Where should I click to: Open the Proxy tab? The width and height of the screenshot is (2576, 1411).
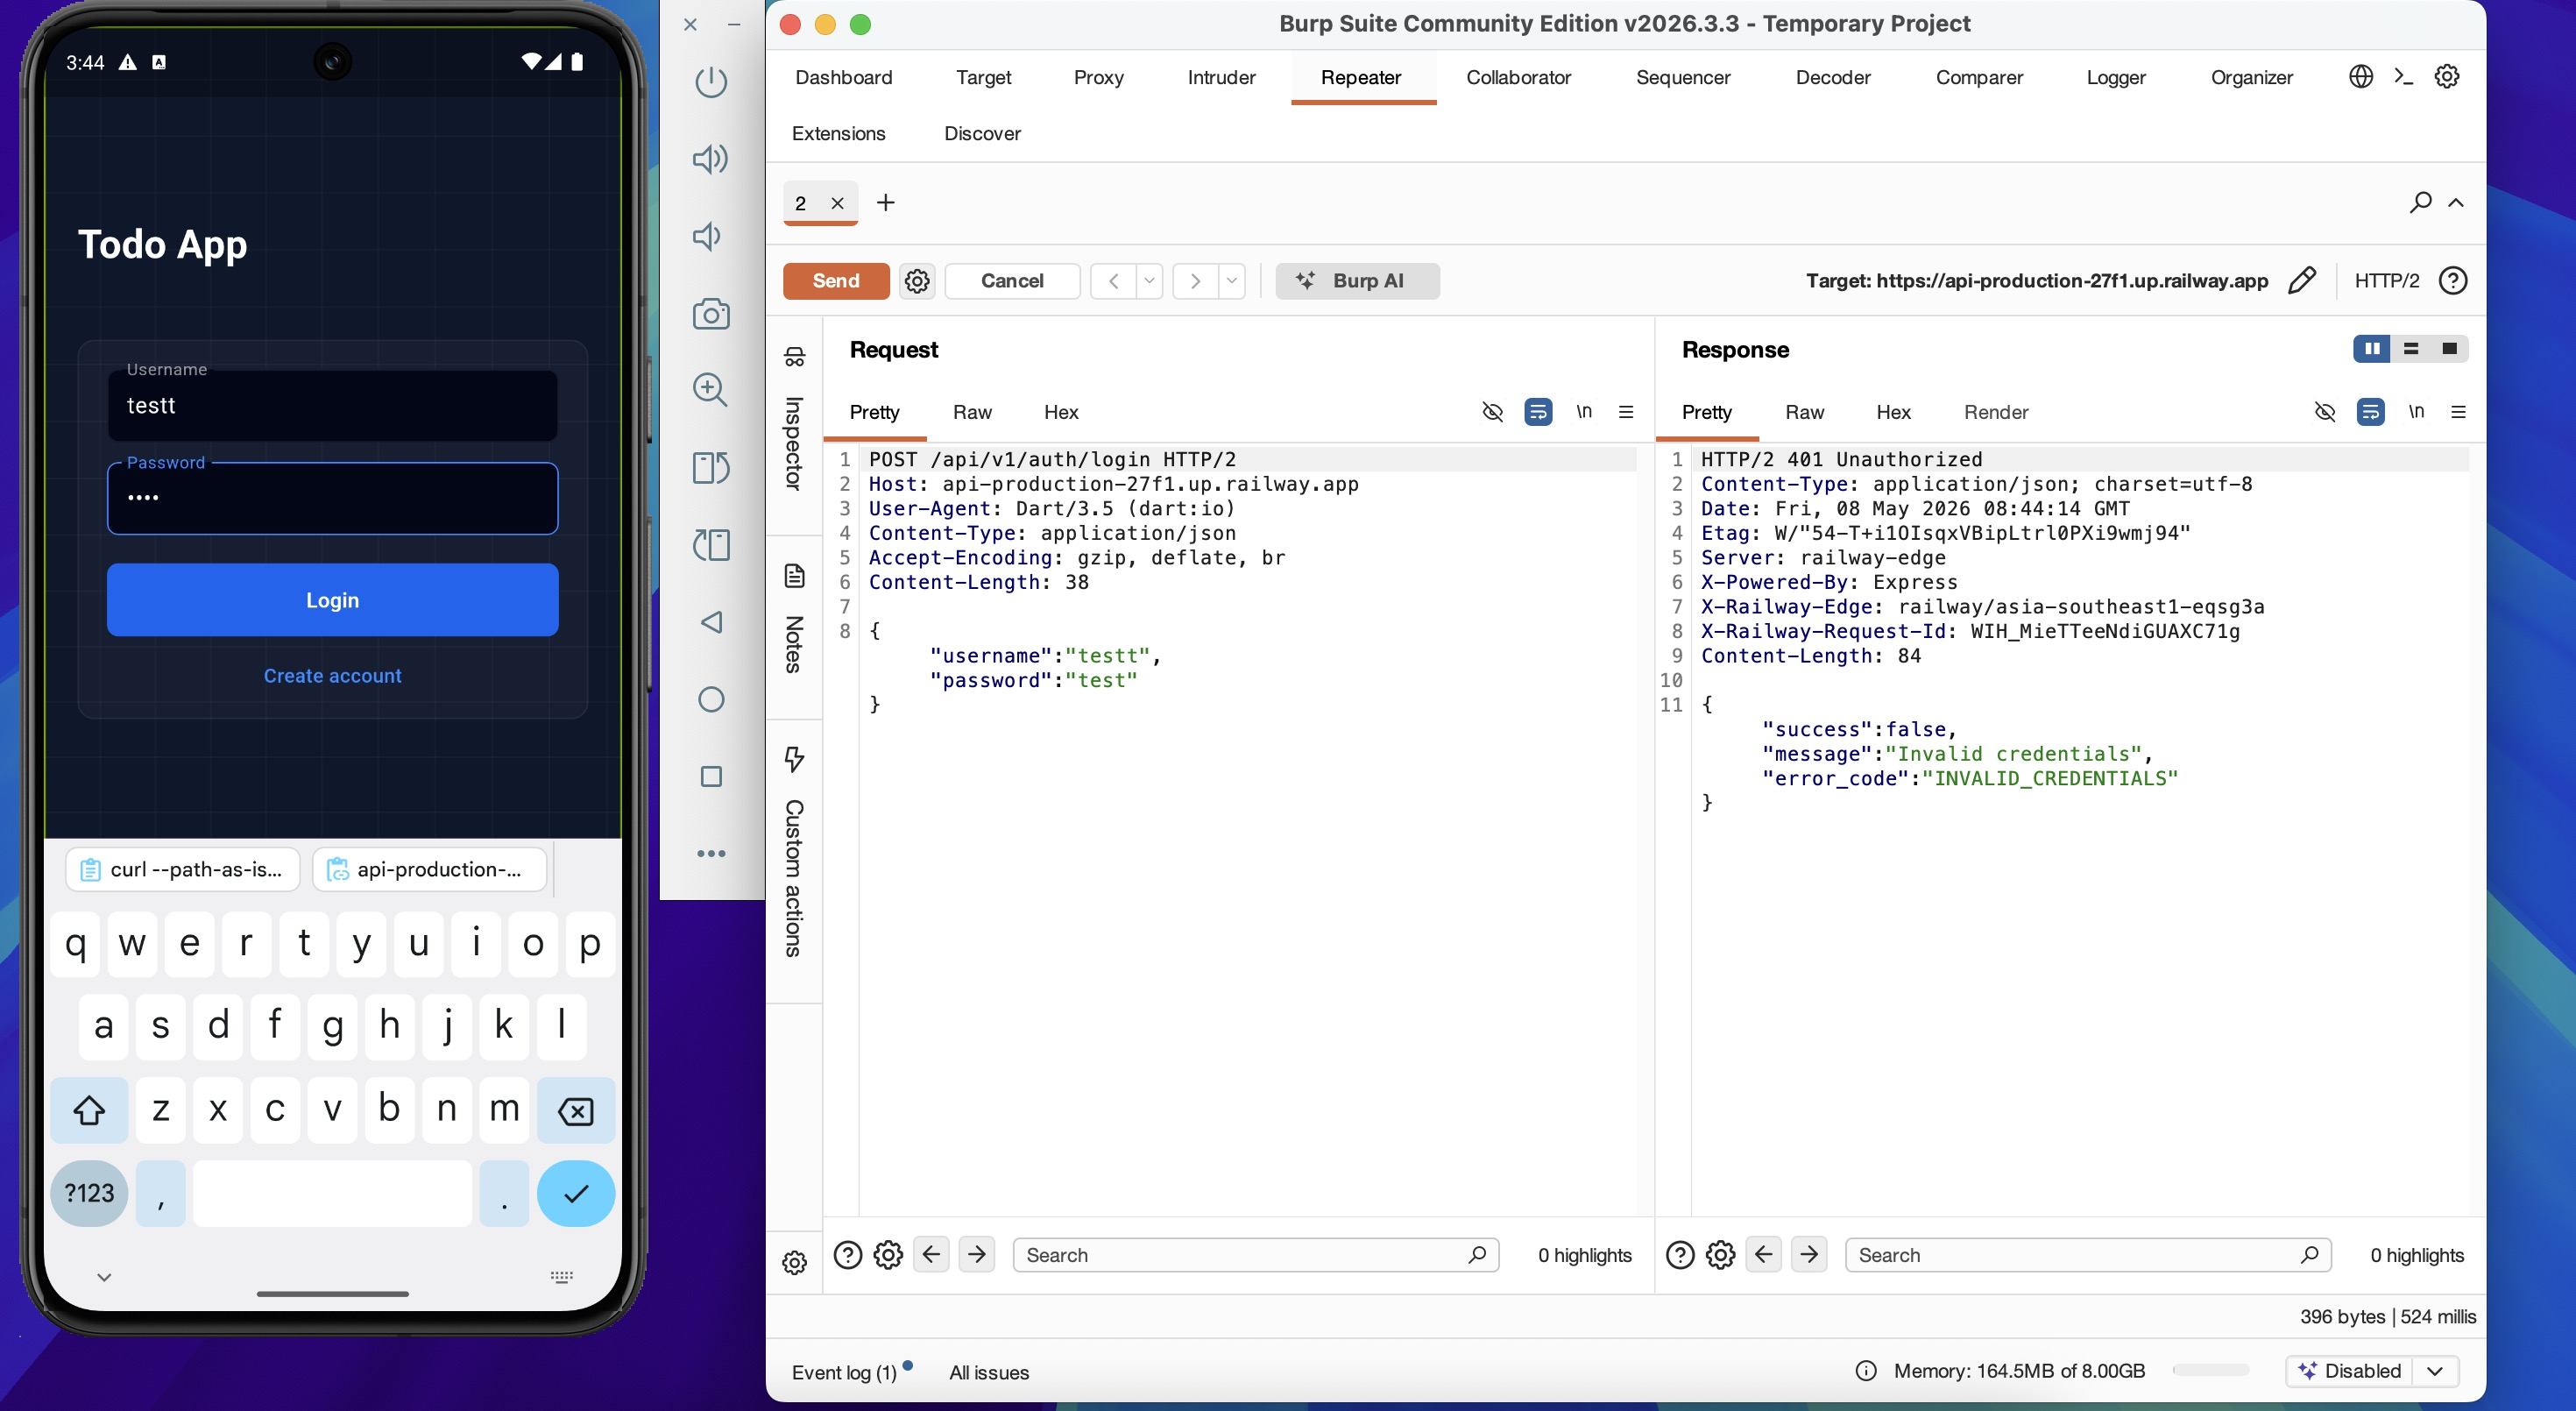[x=1098, y=77]
